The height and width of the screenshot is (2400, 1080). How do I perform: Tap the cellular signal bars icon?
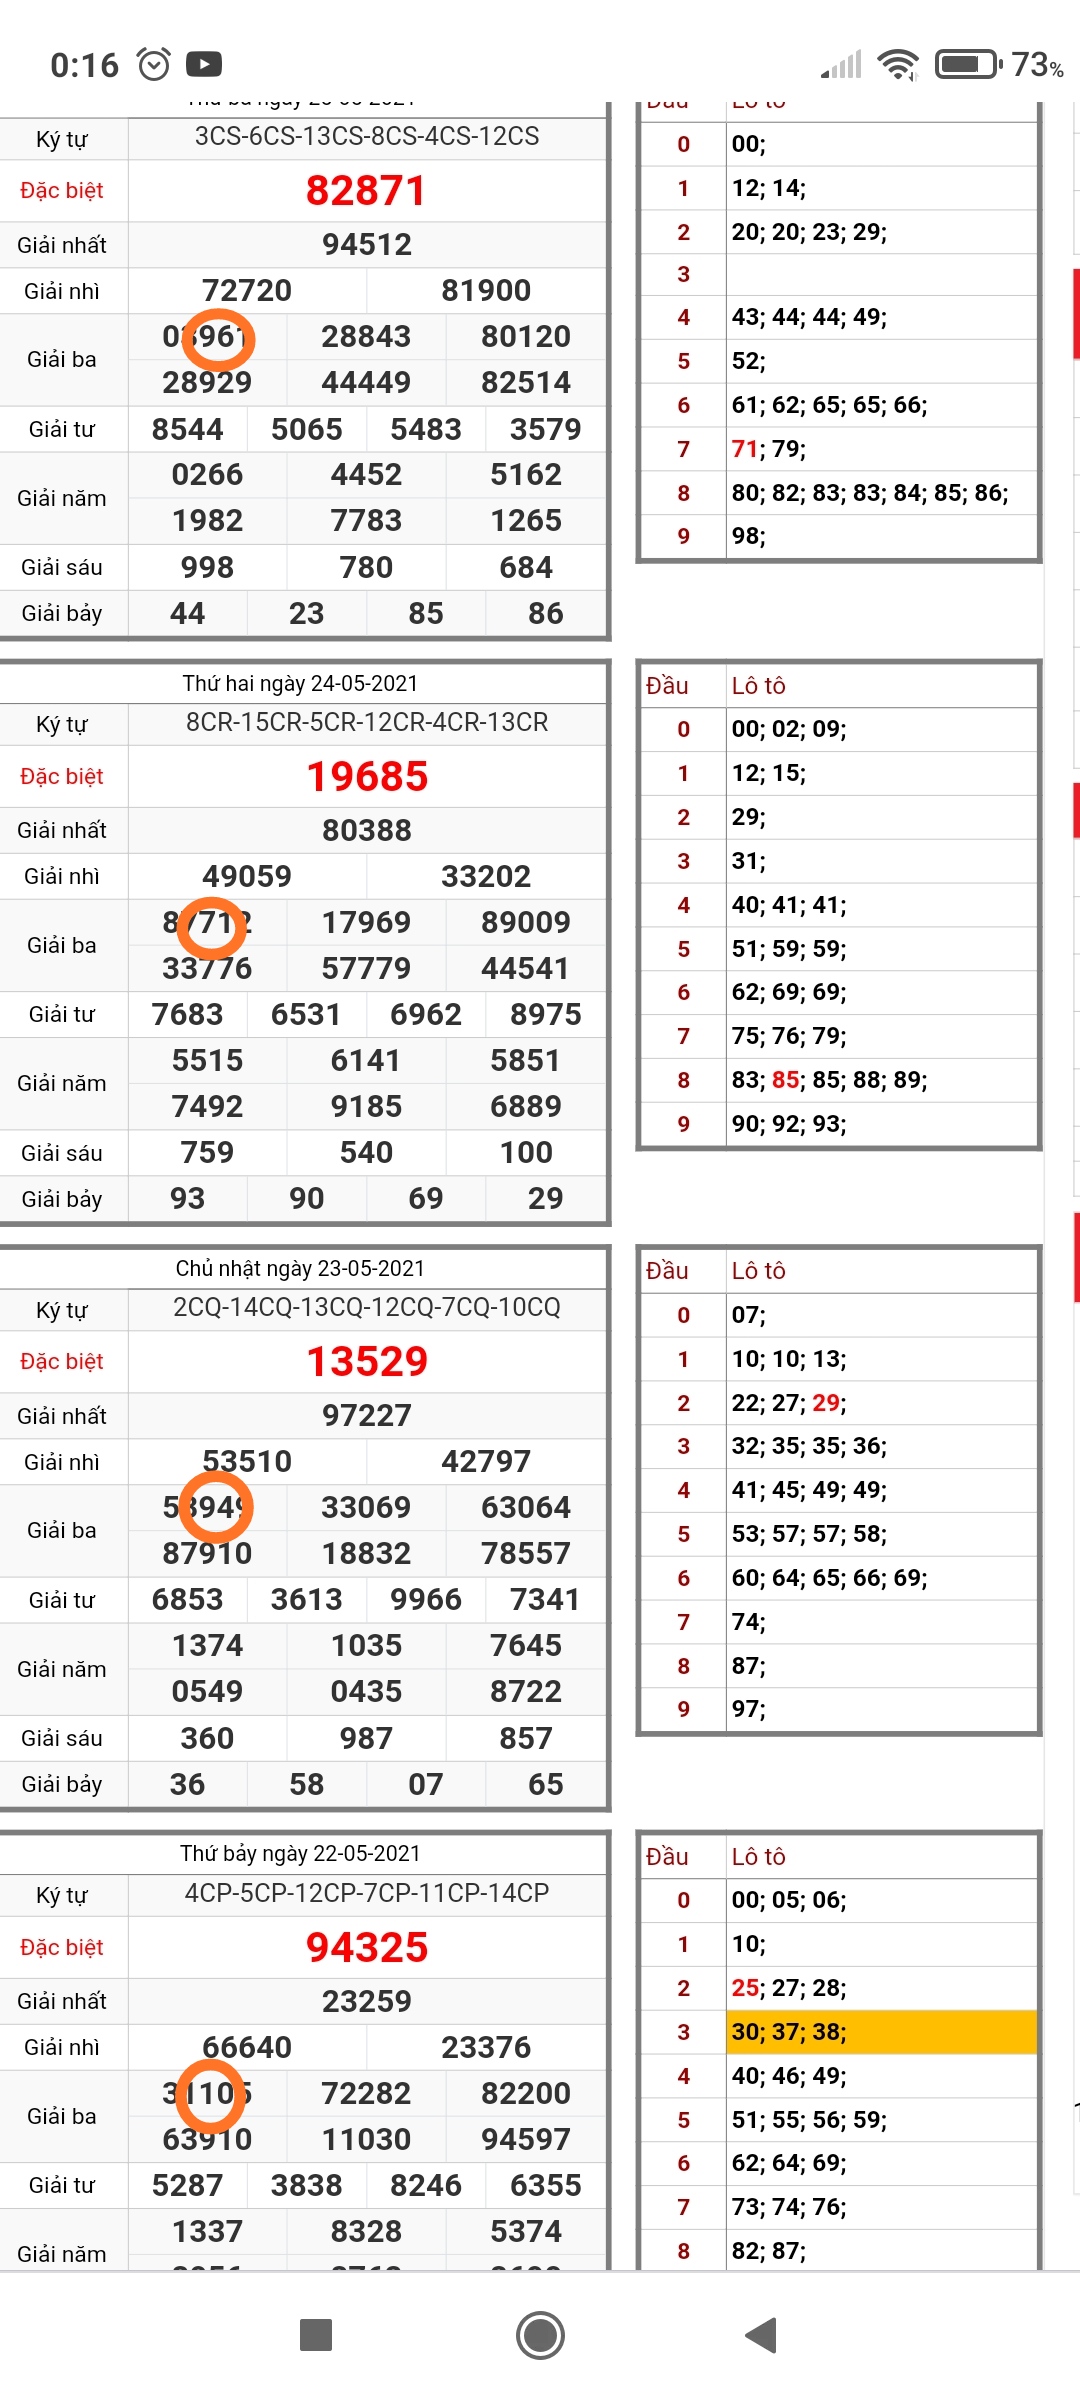coord(841,65)
